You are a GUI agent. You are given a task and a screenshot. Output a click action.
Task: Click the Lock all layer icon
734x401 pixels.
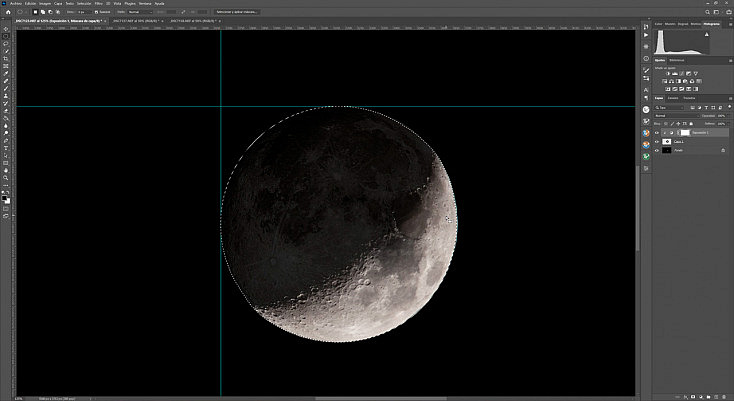point(691,124)
